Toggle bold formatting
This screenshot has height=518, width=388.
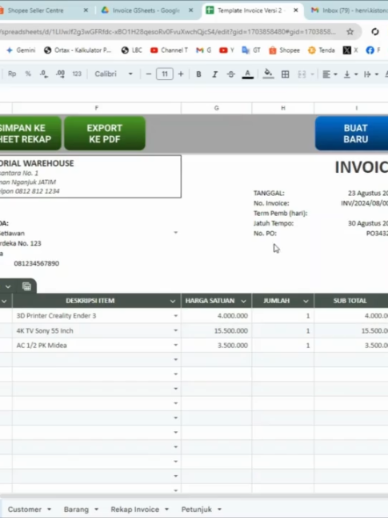pos(199,74)
